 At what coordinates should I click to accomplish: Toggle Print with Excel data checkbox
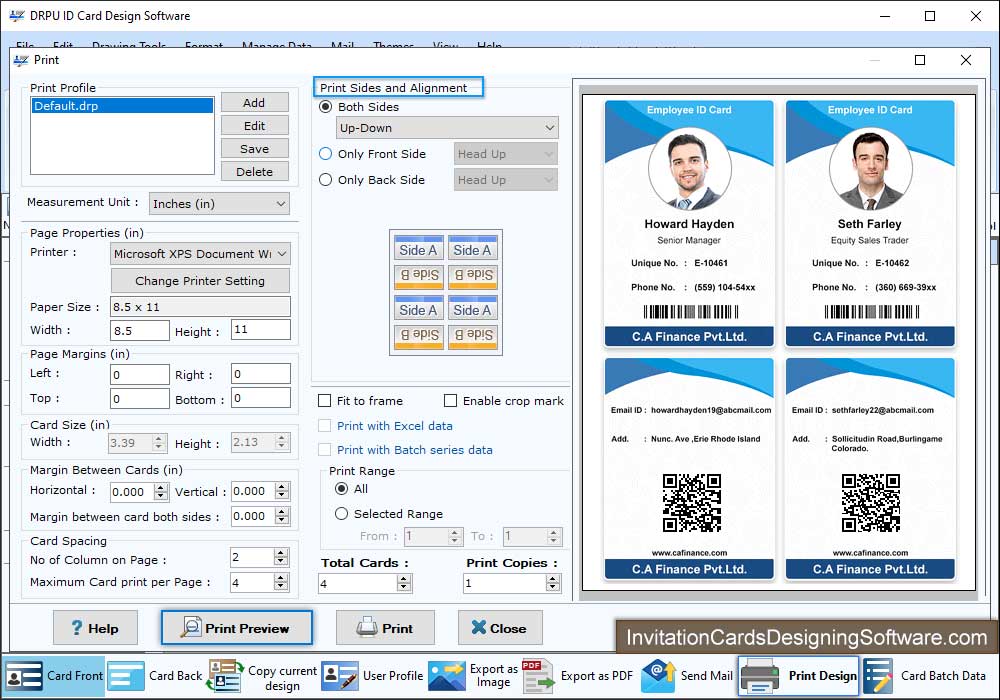click(325, 425)
